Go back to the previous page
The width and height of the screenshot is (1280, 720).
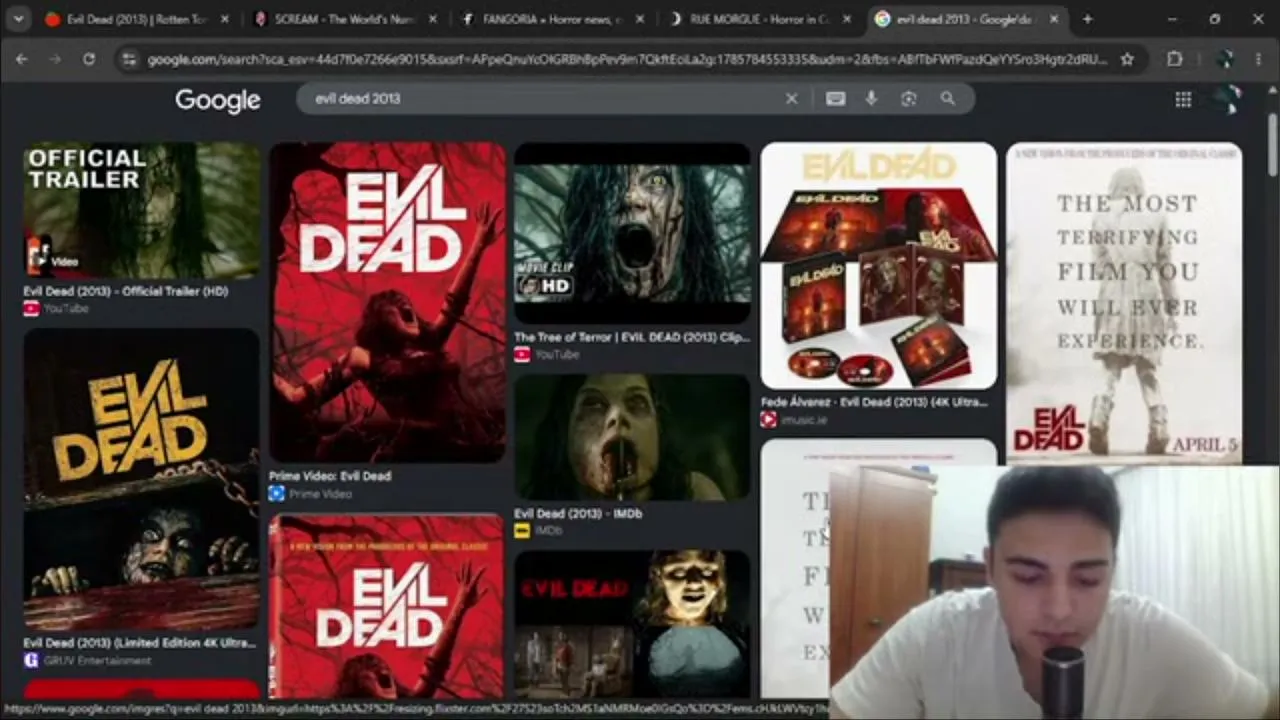(21, 60)
